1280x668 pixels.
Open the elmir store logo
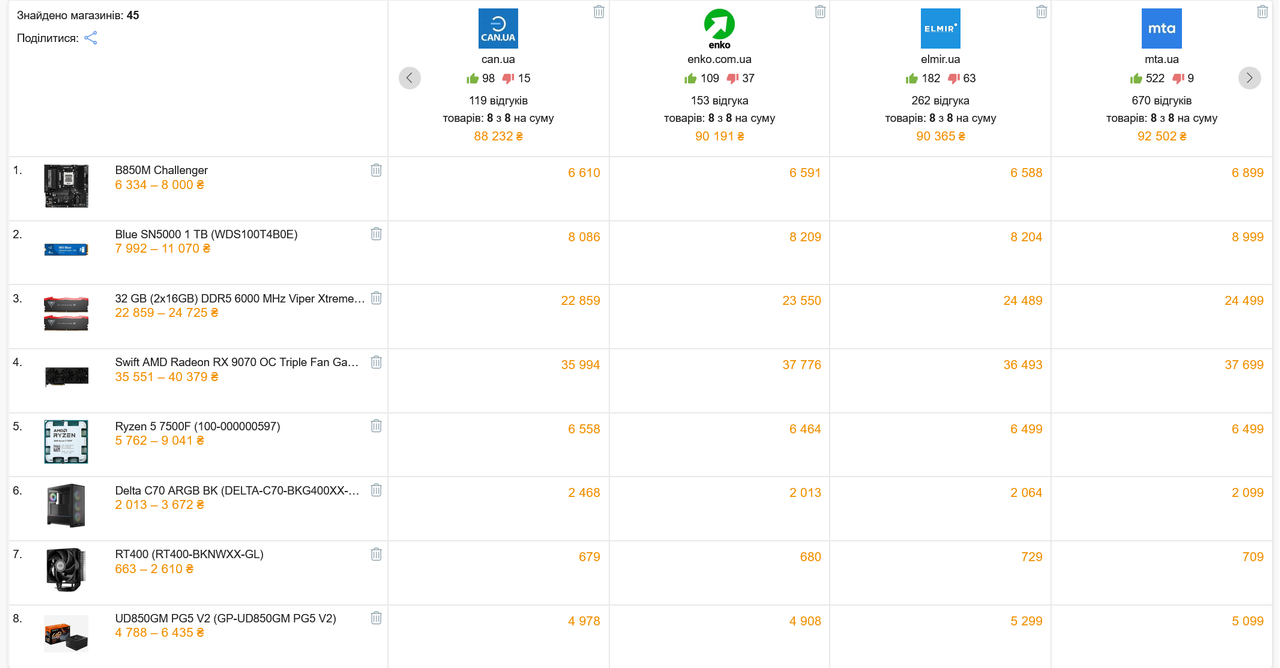[940, 29]
